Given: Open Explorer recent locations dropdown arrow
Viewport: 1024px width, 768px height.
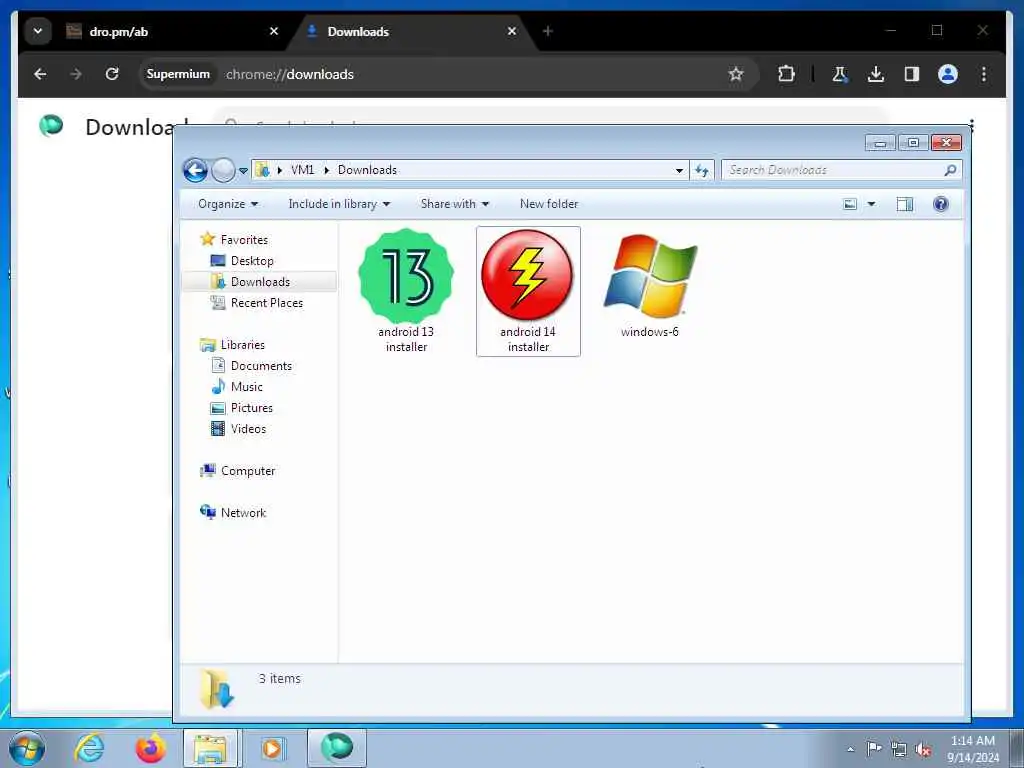Looking at the screenshot, I should (243, 171).
